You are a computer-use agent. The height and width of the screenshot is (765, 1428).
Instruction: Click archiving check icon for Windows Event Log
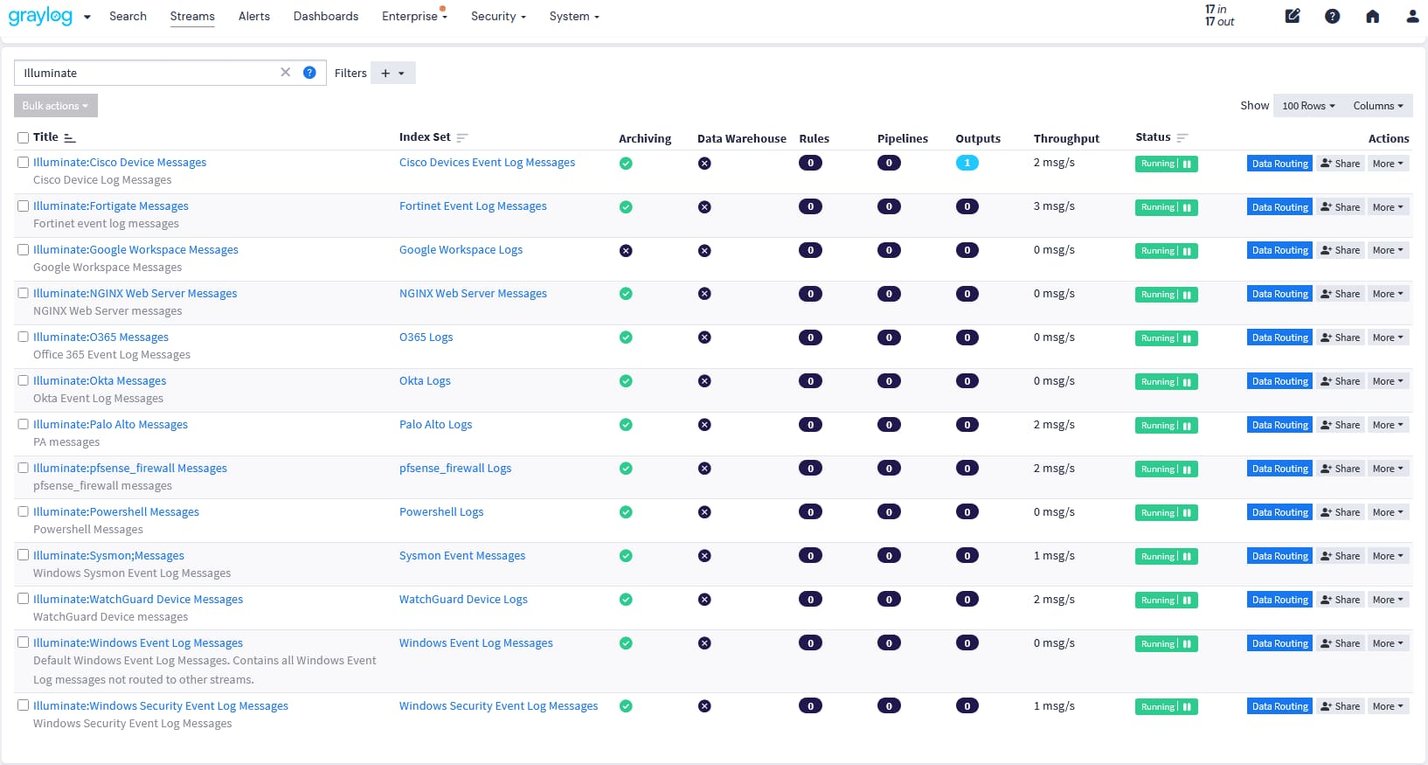(626, 643)
